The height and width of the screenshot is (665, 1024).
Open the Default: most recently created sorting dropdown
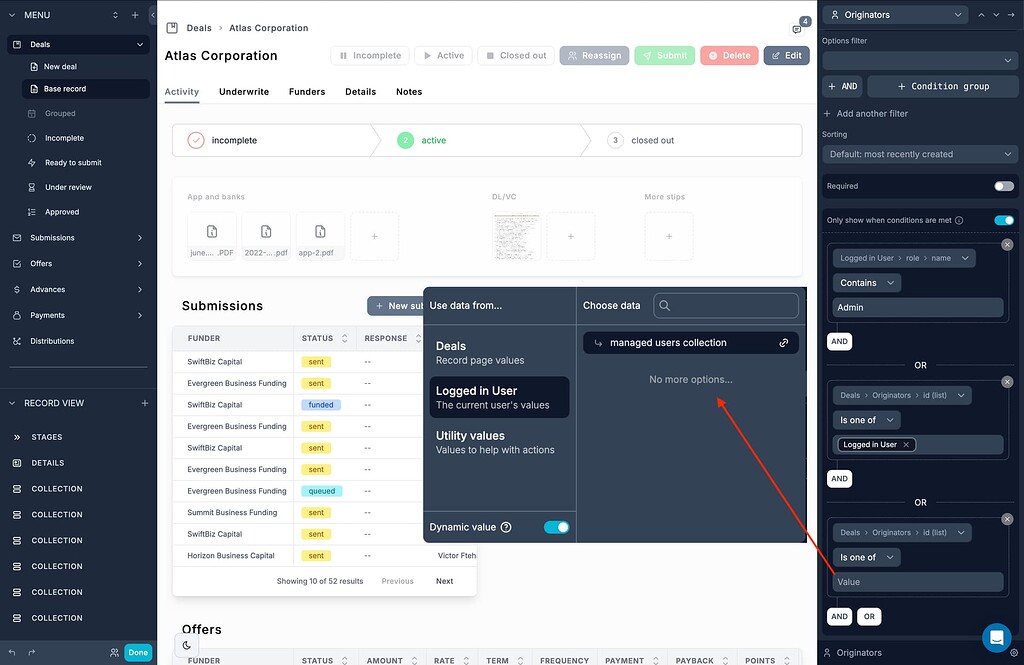(x=918, y=154)
